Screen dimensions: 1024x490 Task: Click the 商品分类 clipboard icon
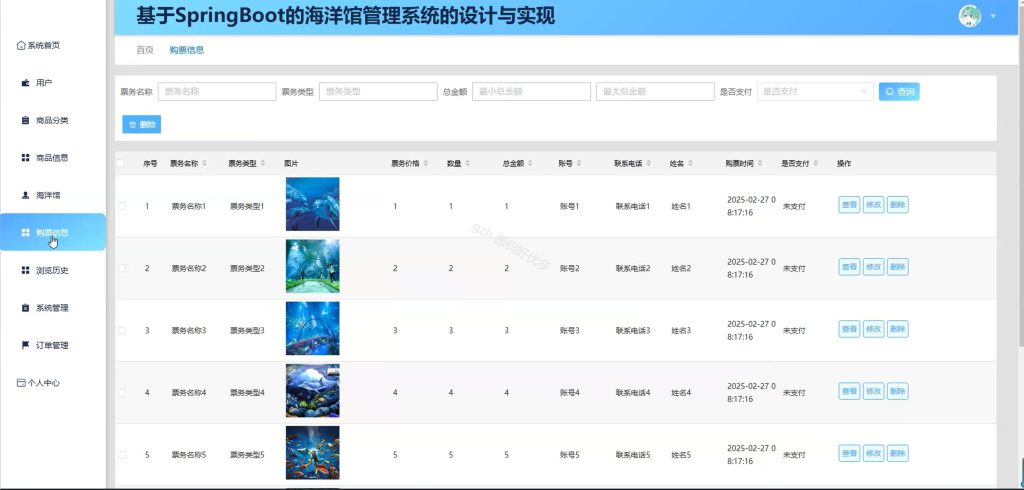pyautogui.click(x=25, y=120)
